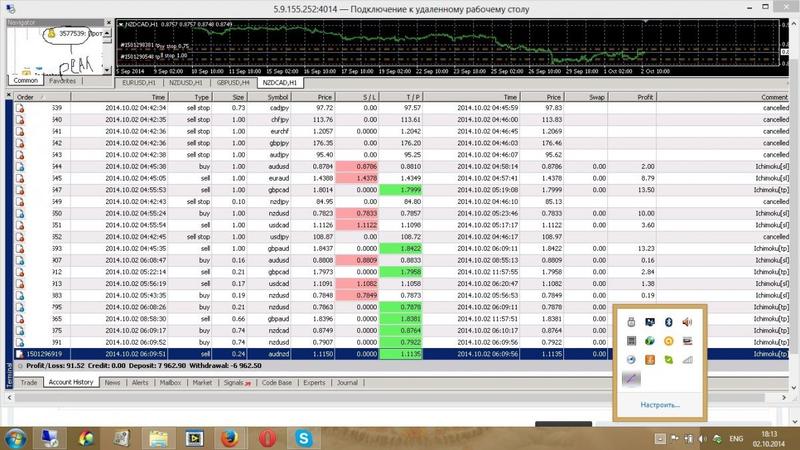Open the Trade tab in Terminal

click(29, 382)
